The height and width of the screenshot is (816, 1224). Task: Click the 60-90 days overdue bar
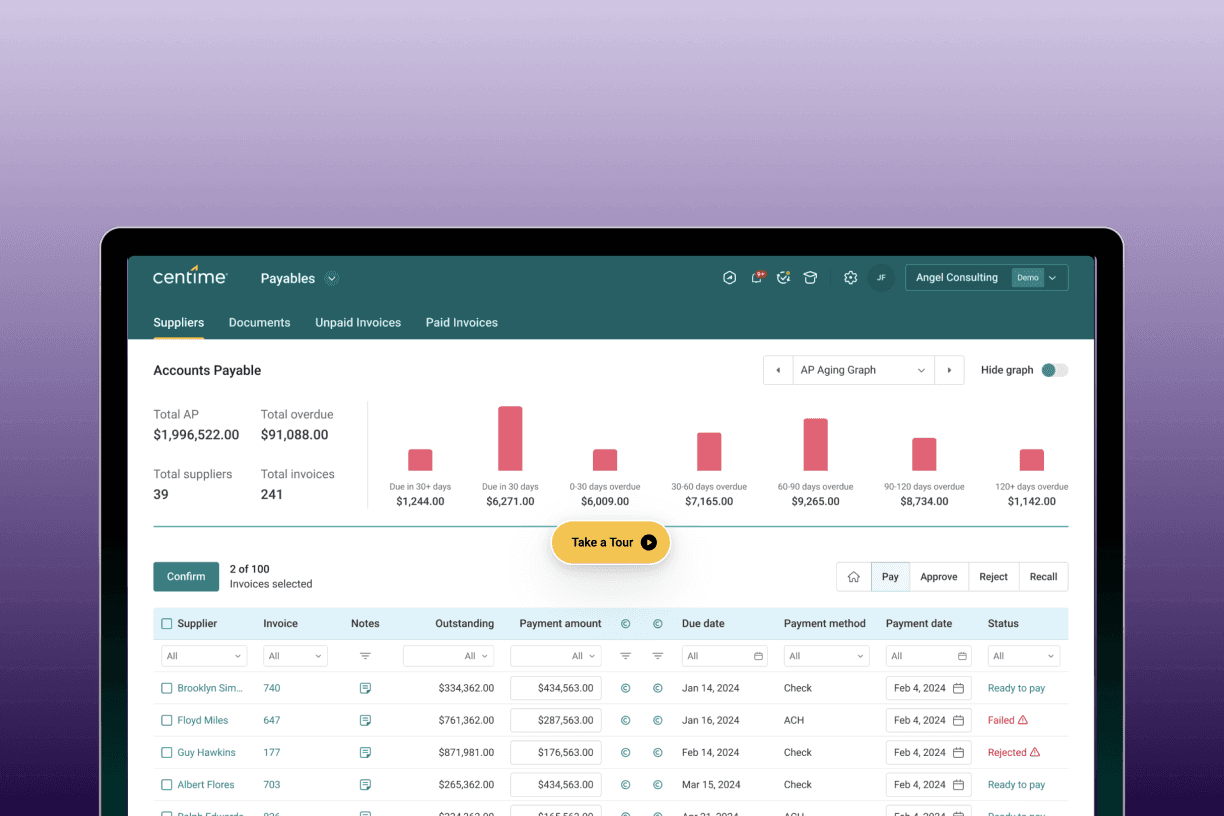pyautogui.click(x=815, y=445)
